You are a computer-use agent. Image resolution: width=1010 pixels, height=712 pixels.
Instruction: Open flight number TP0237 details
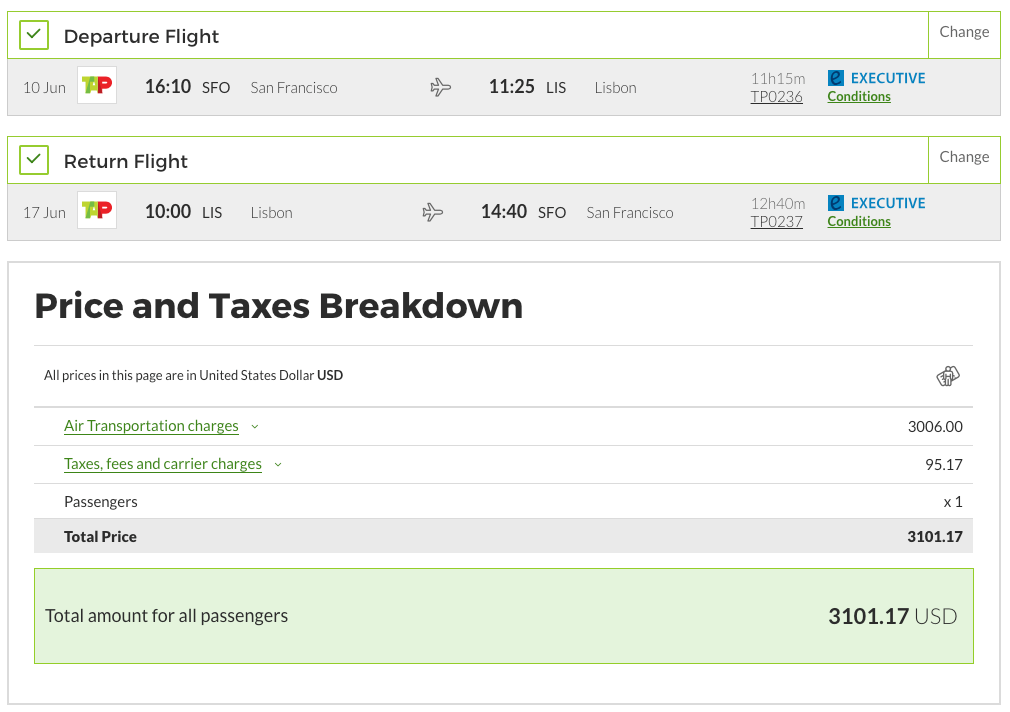coord(777,222)
